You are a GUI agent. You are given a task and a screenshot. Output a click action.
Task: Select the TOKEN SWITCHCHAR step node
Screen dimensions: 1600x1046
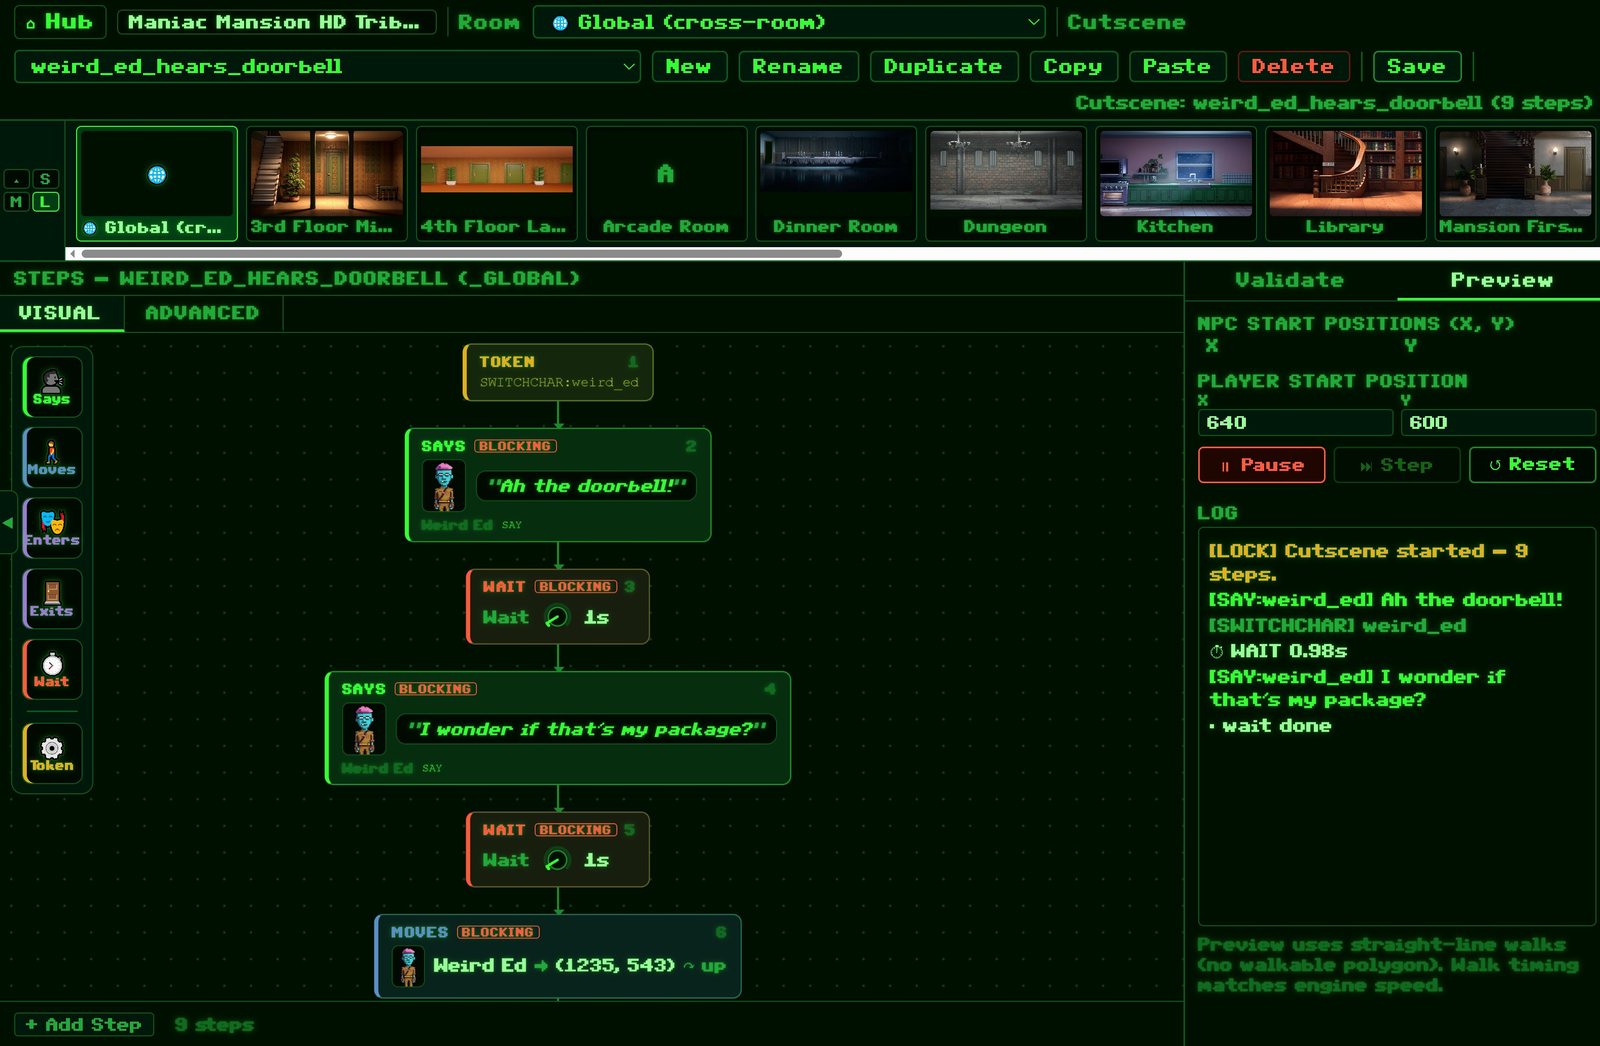(x=558, y=372)
